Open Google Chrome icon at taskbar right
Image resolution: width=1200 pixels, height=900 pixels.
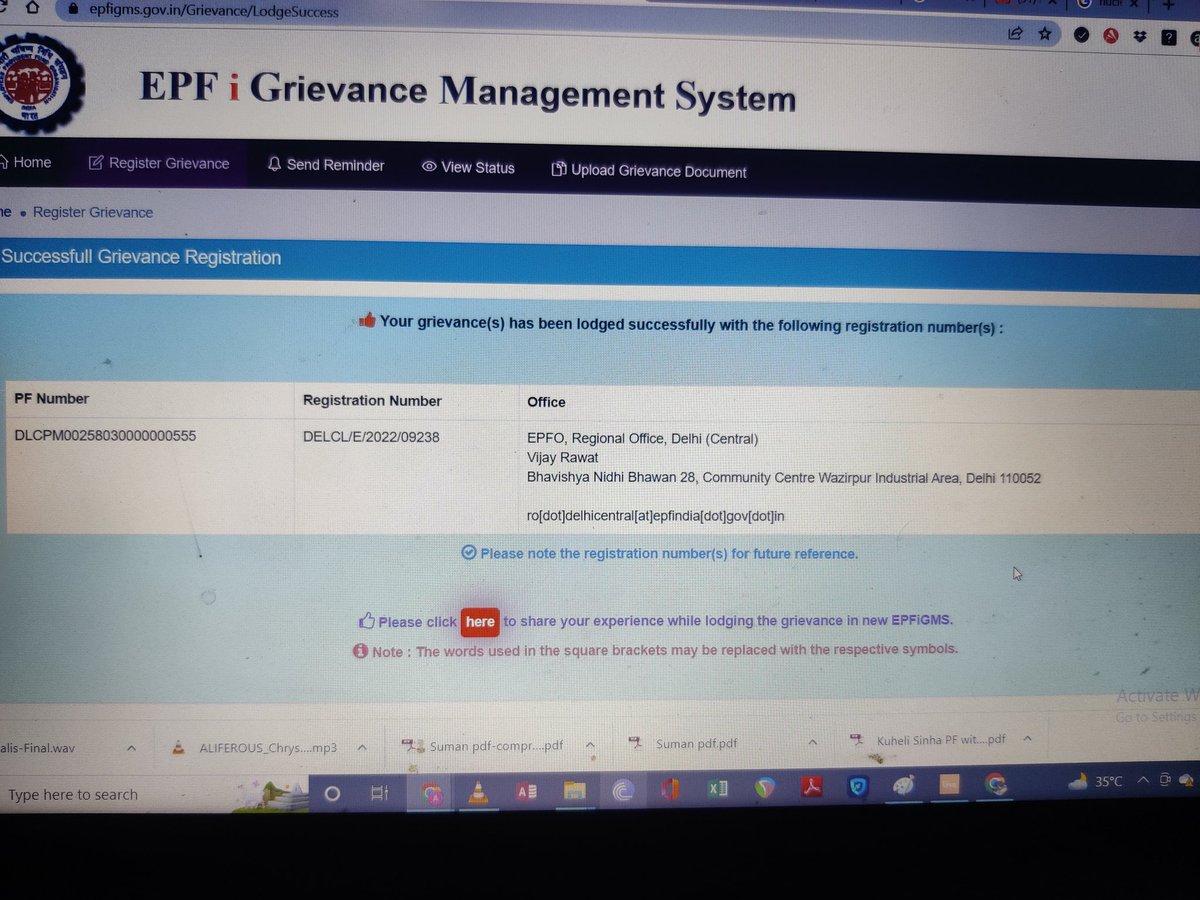coord(996,785)
